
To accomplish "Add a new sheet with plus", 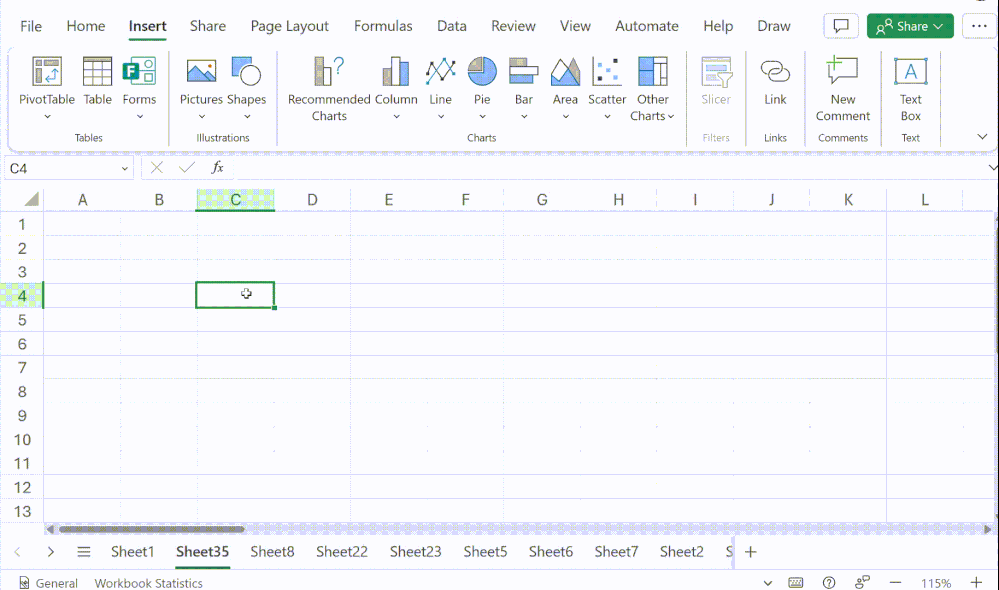I will click(x=751, y=552).
